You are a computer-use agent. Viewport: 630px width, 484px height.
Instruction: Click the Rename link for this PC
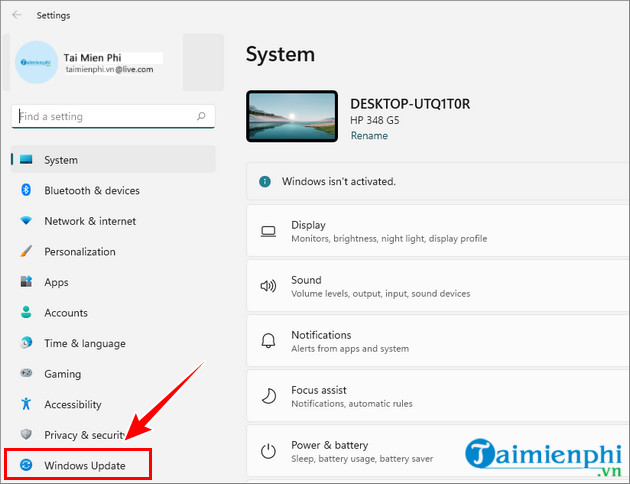pyautogui.click(x=369, y=135)
